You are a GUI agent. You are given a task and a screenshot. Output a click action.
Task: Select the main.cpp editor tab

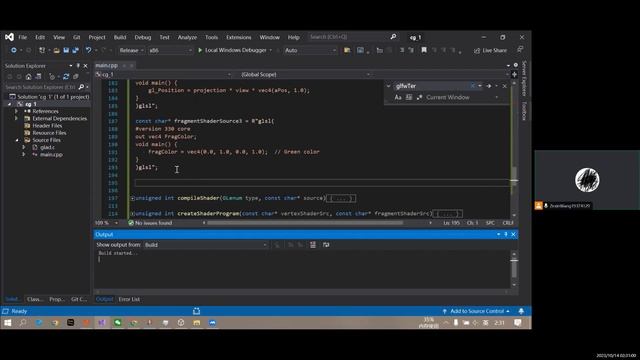(107, 65)
